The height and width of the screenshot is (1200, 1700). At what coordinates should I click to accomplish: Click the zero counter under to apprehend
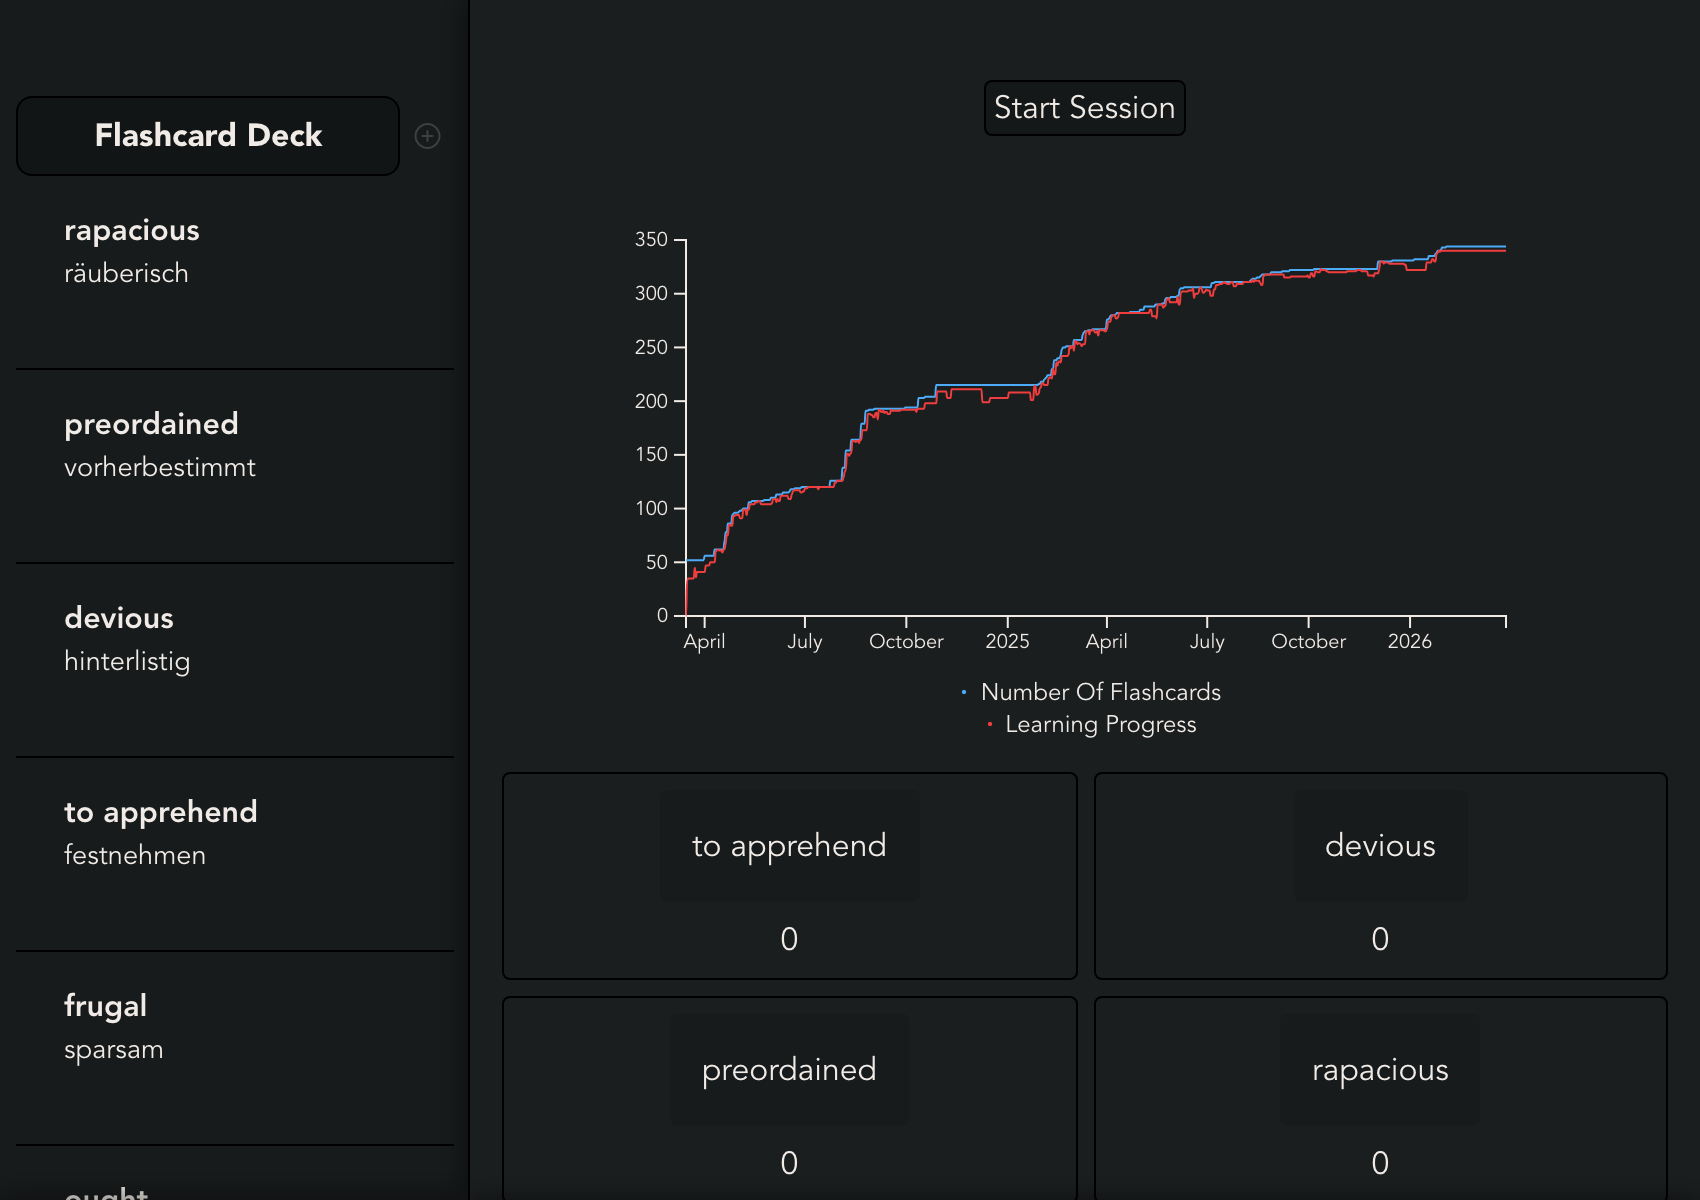pyautogui.click(x=789, y=938)
